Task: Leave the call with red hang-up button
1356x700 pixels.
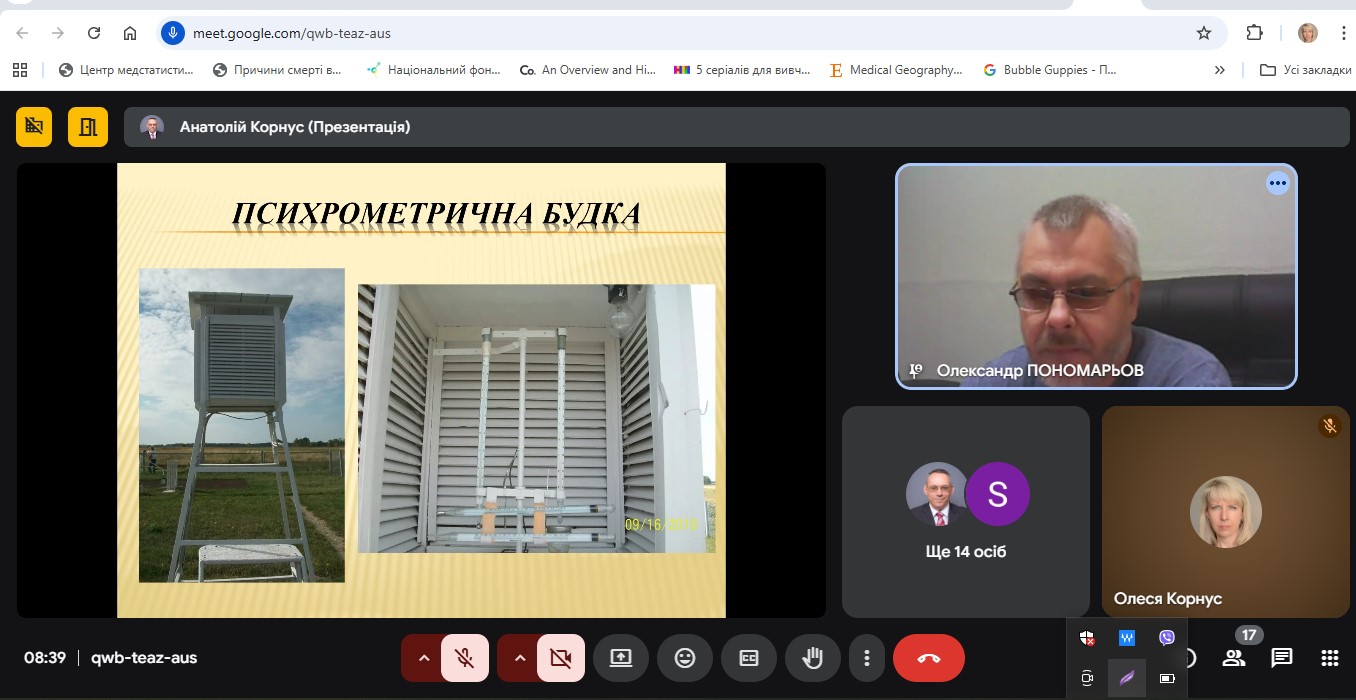Action: (928, 658)
